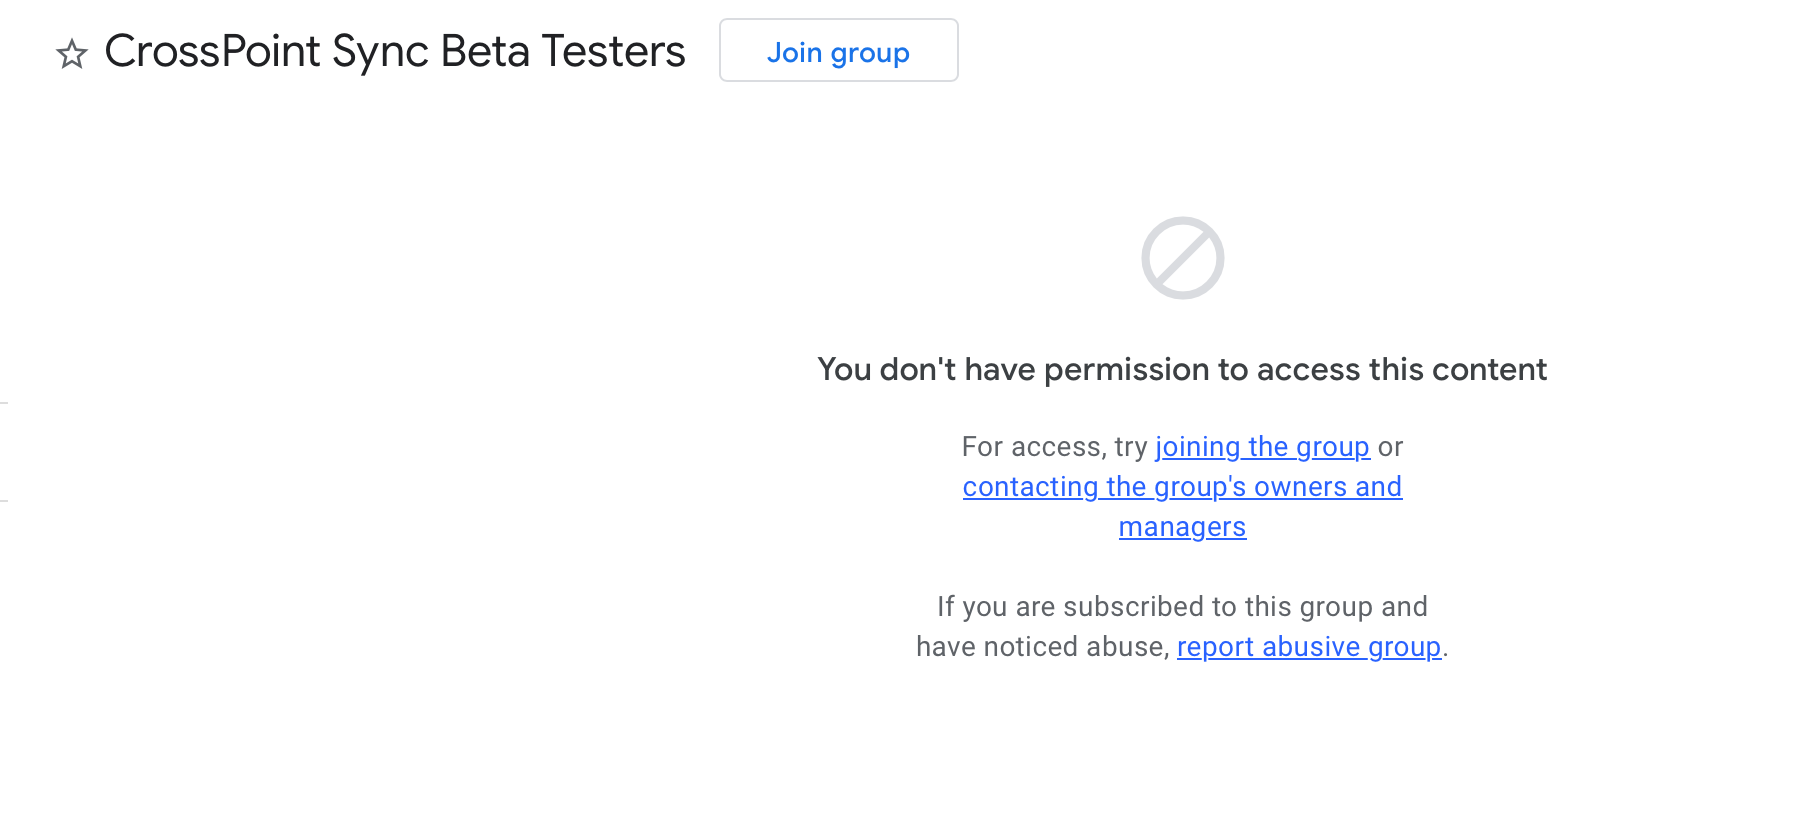1818x836 pixels.
Task: Click joining the group in the access message
Action: point(1263,447)
